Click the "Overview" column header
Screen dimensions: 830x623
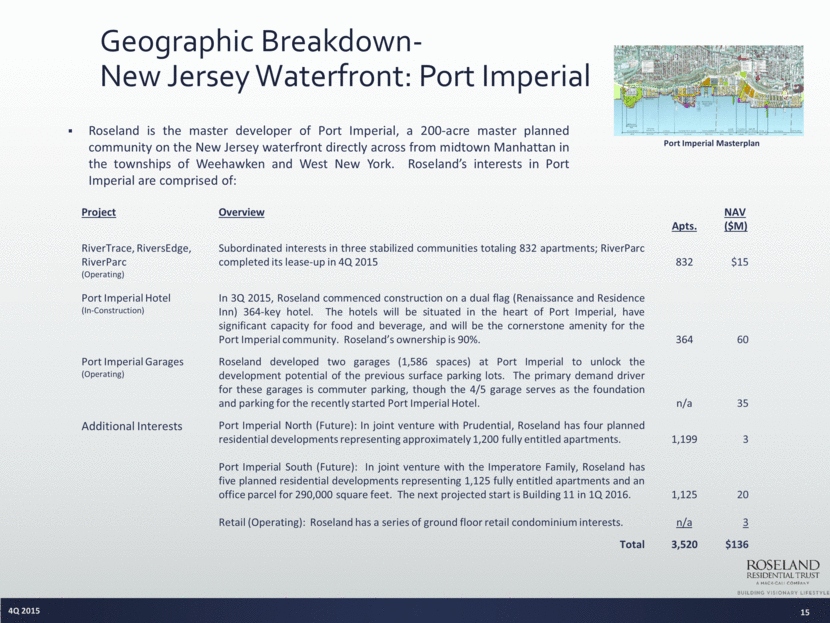tap(241, 212)
